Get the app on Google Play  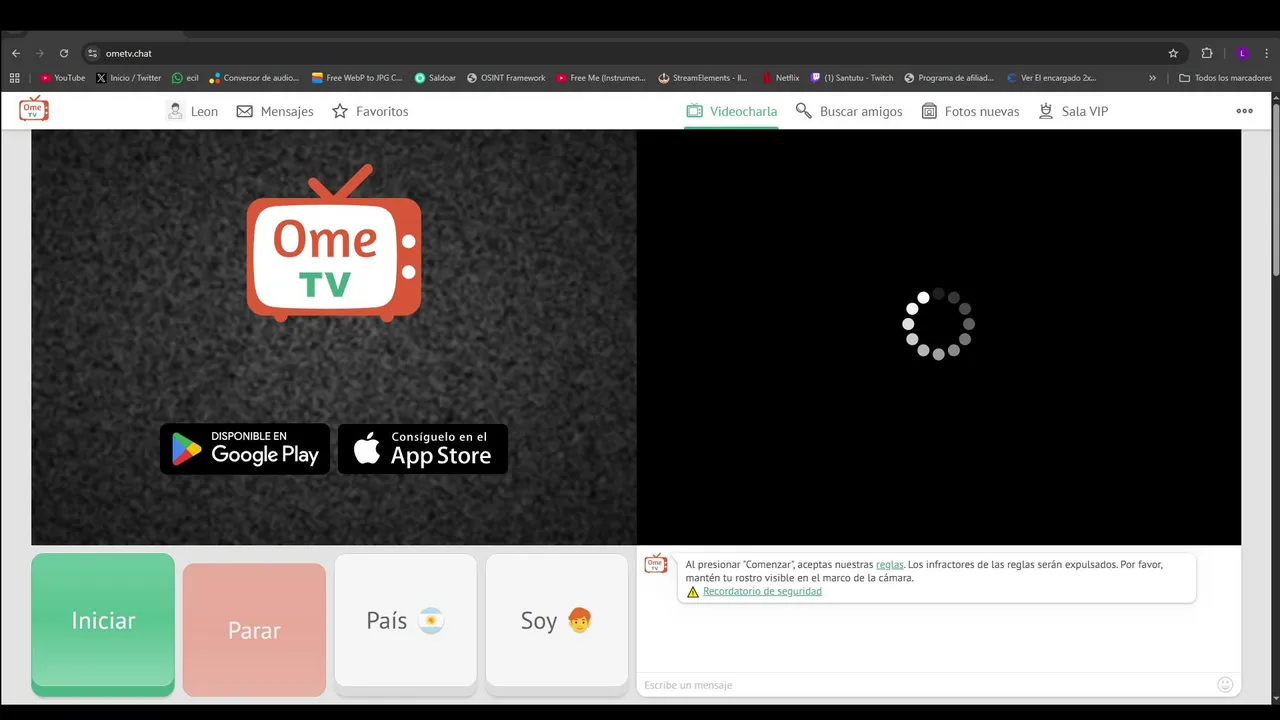(x=245, y=448)
